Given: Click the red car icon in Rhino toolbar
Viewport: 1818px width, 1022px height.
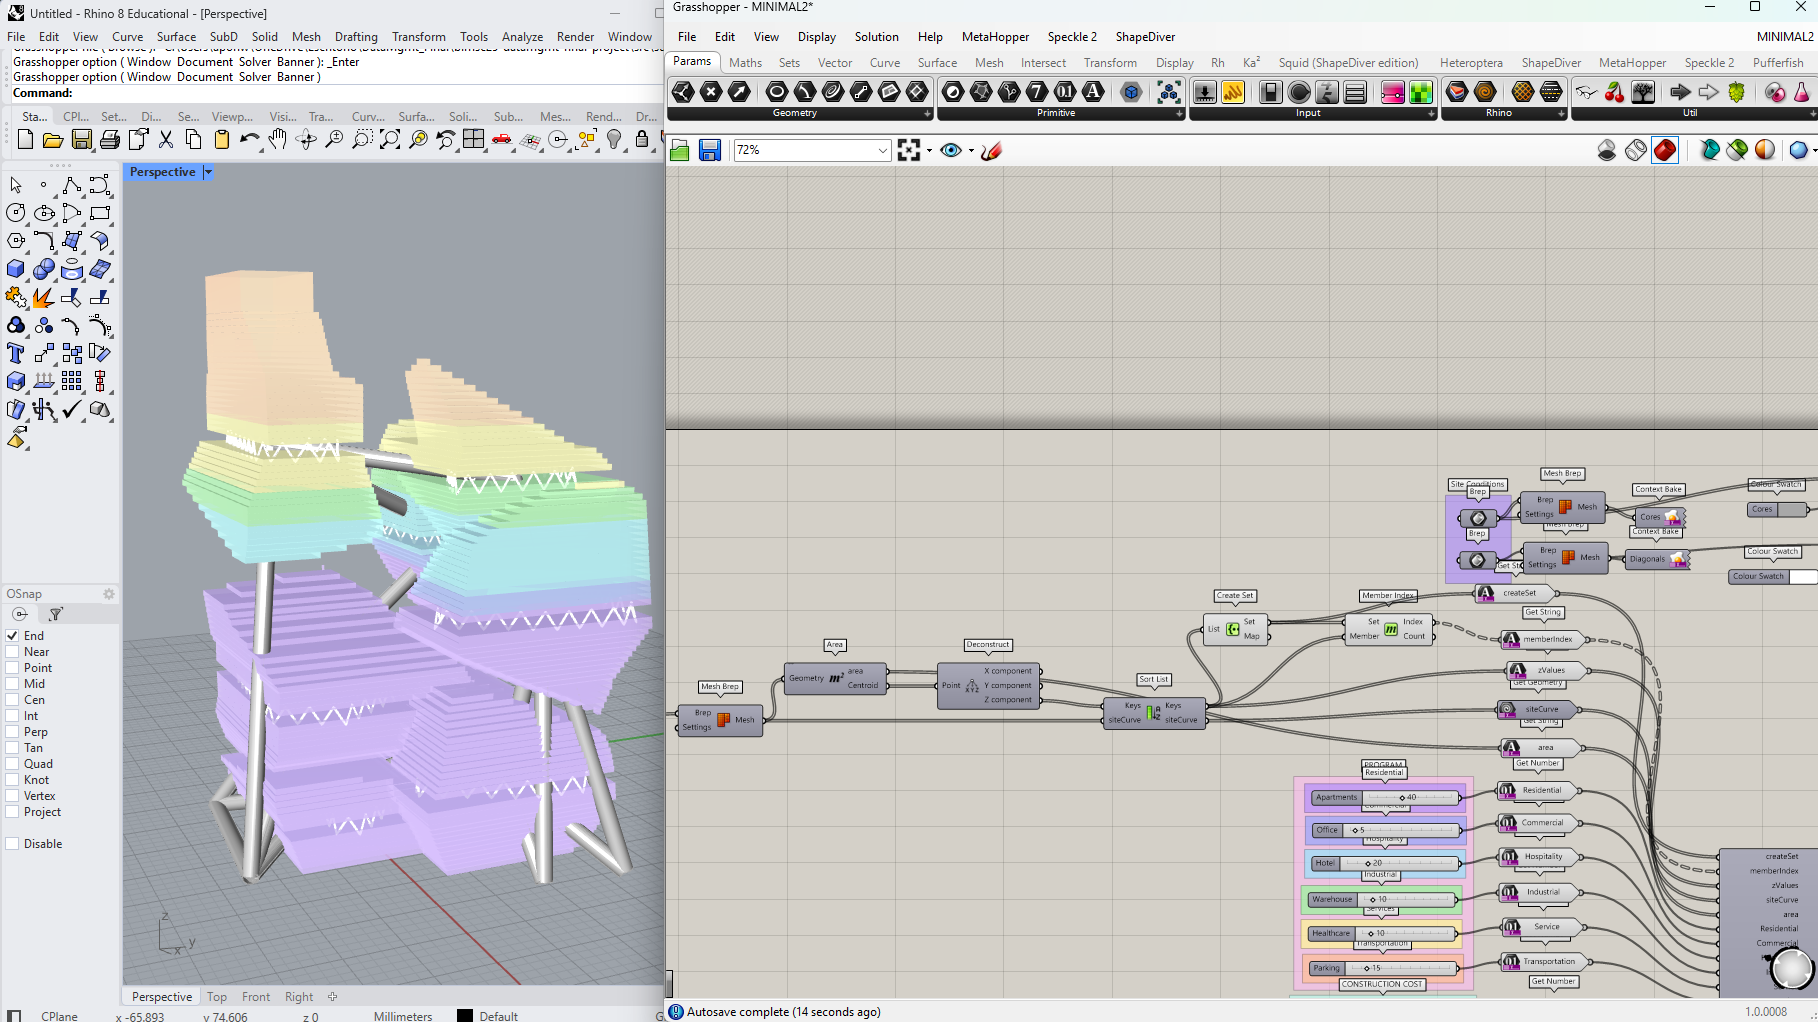Looking at the screenshot, I should (x=502, y=140).
